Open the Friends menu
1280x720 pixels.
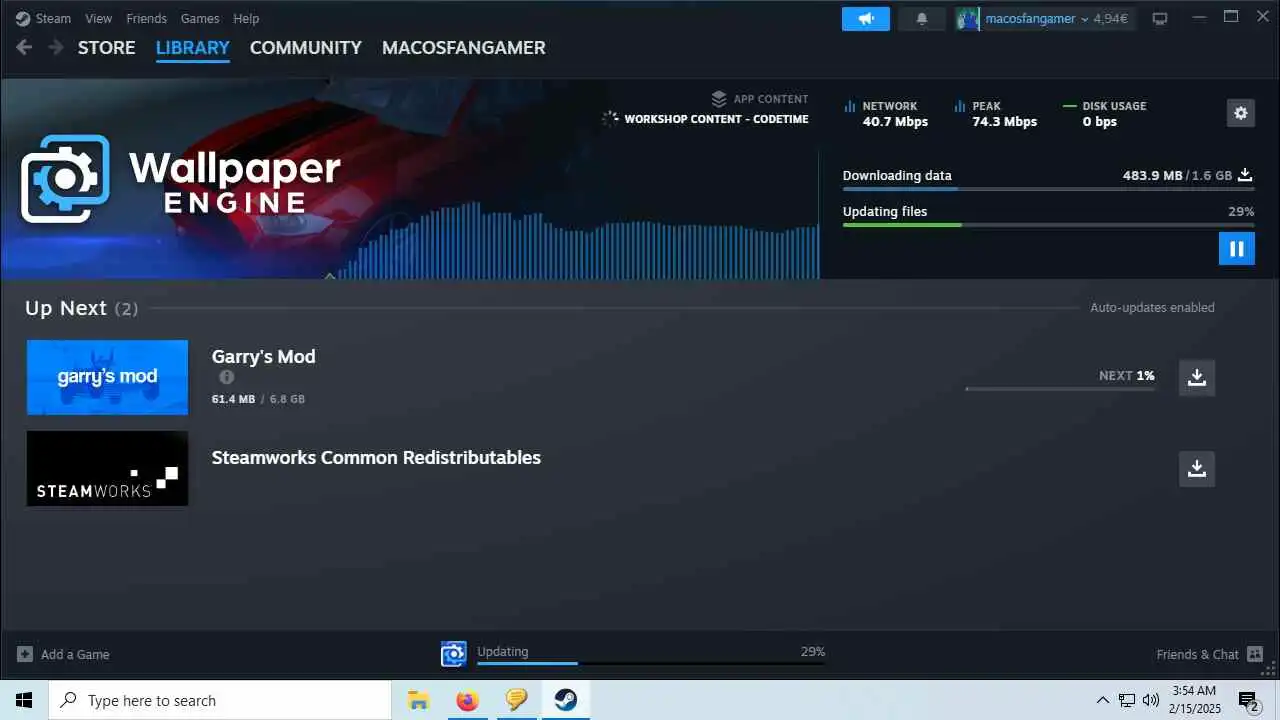[x=147, y=18]
